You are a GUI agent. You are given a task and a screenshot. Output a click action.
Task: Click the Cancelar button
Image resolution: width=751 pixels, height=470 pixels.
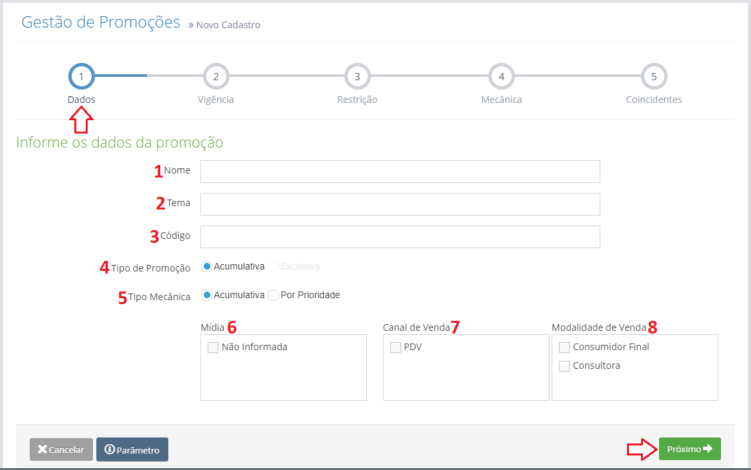61,449
